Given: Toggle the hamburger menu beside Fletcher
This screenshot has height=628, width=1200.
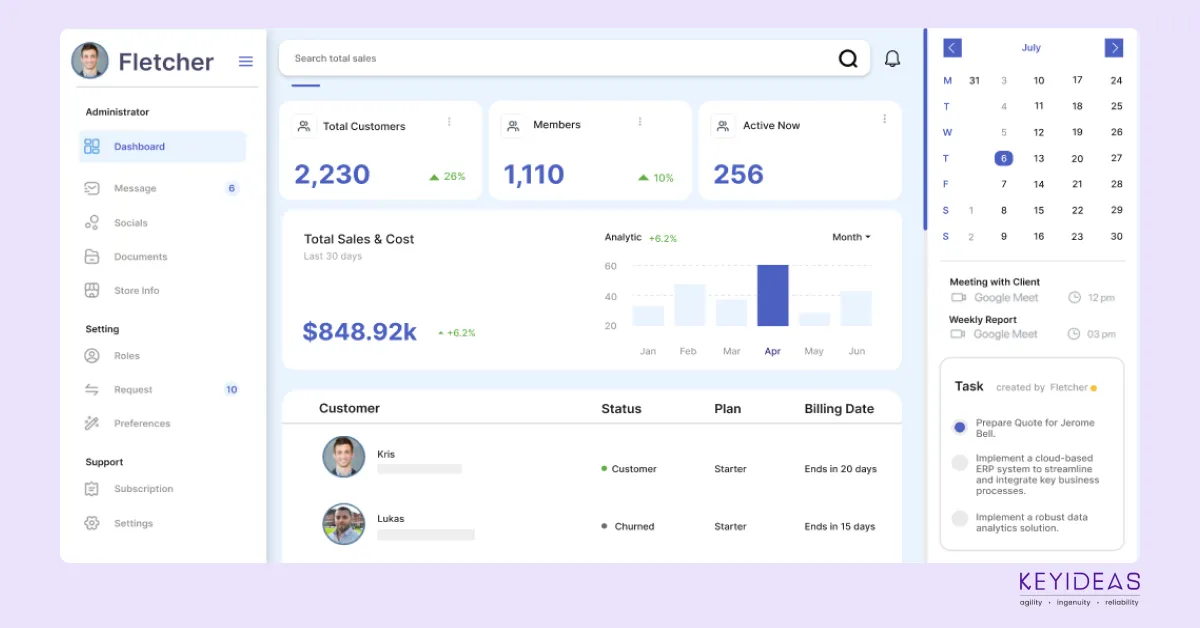Looking at the screenshot, I should [245, 62].
